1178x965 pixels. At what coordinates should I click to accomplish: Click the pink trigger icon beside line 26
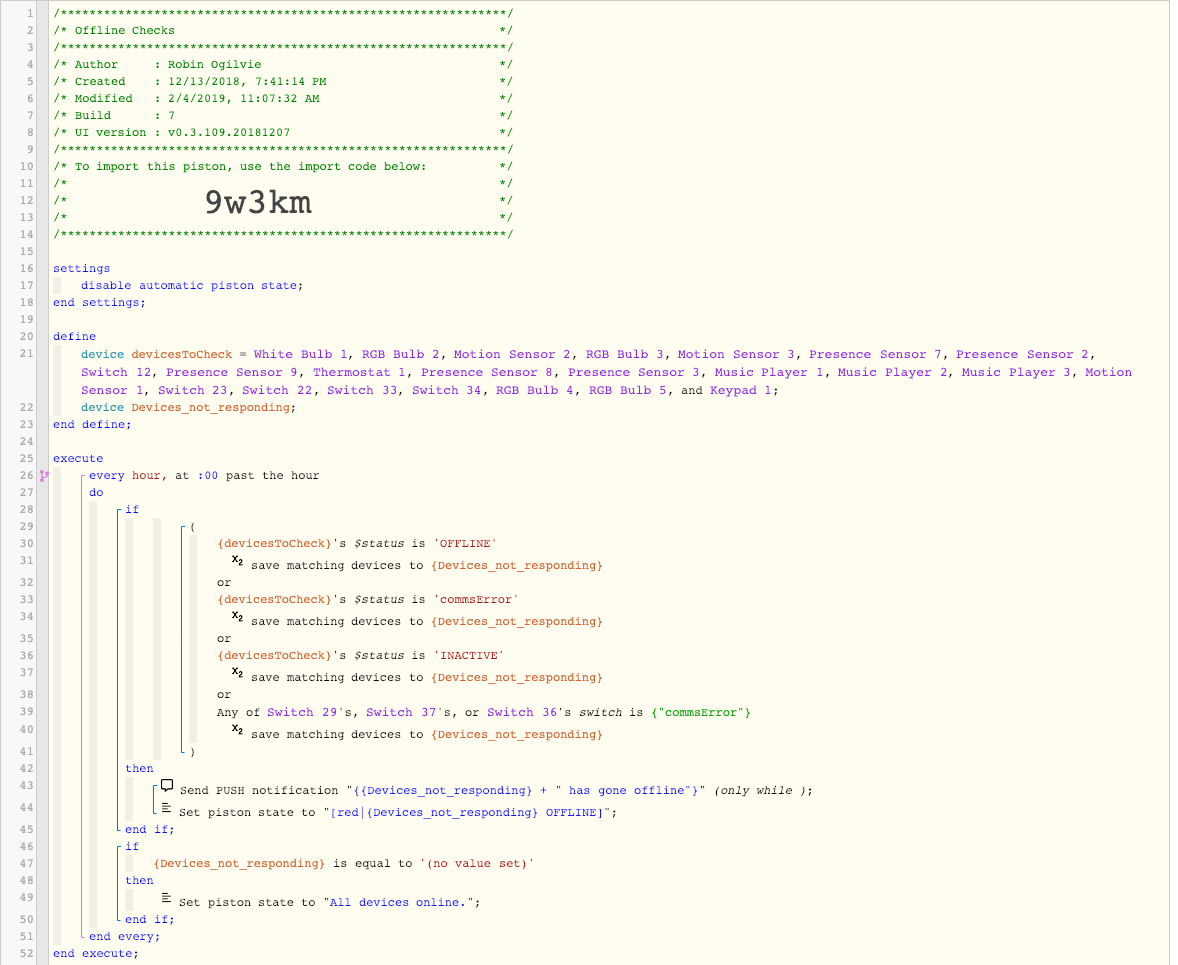(x=44, y=476)
